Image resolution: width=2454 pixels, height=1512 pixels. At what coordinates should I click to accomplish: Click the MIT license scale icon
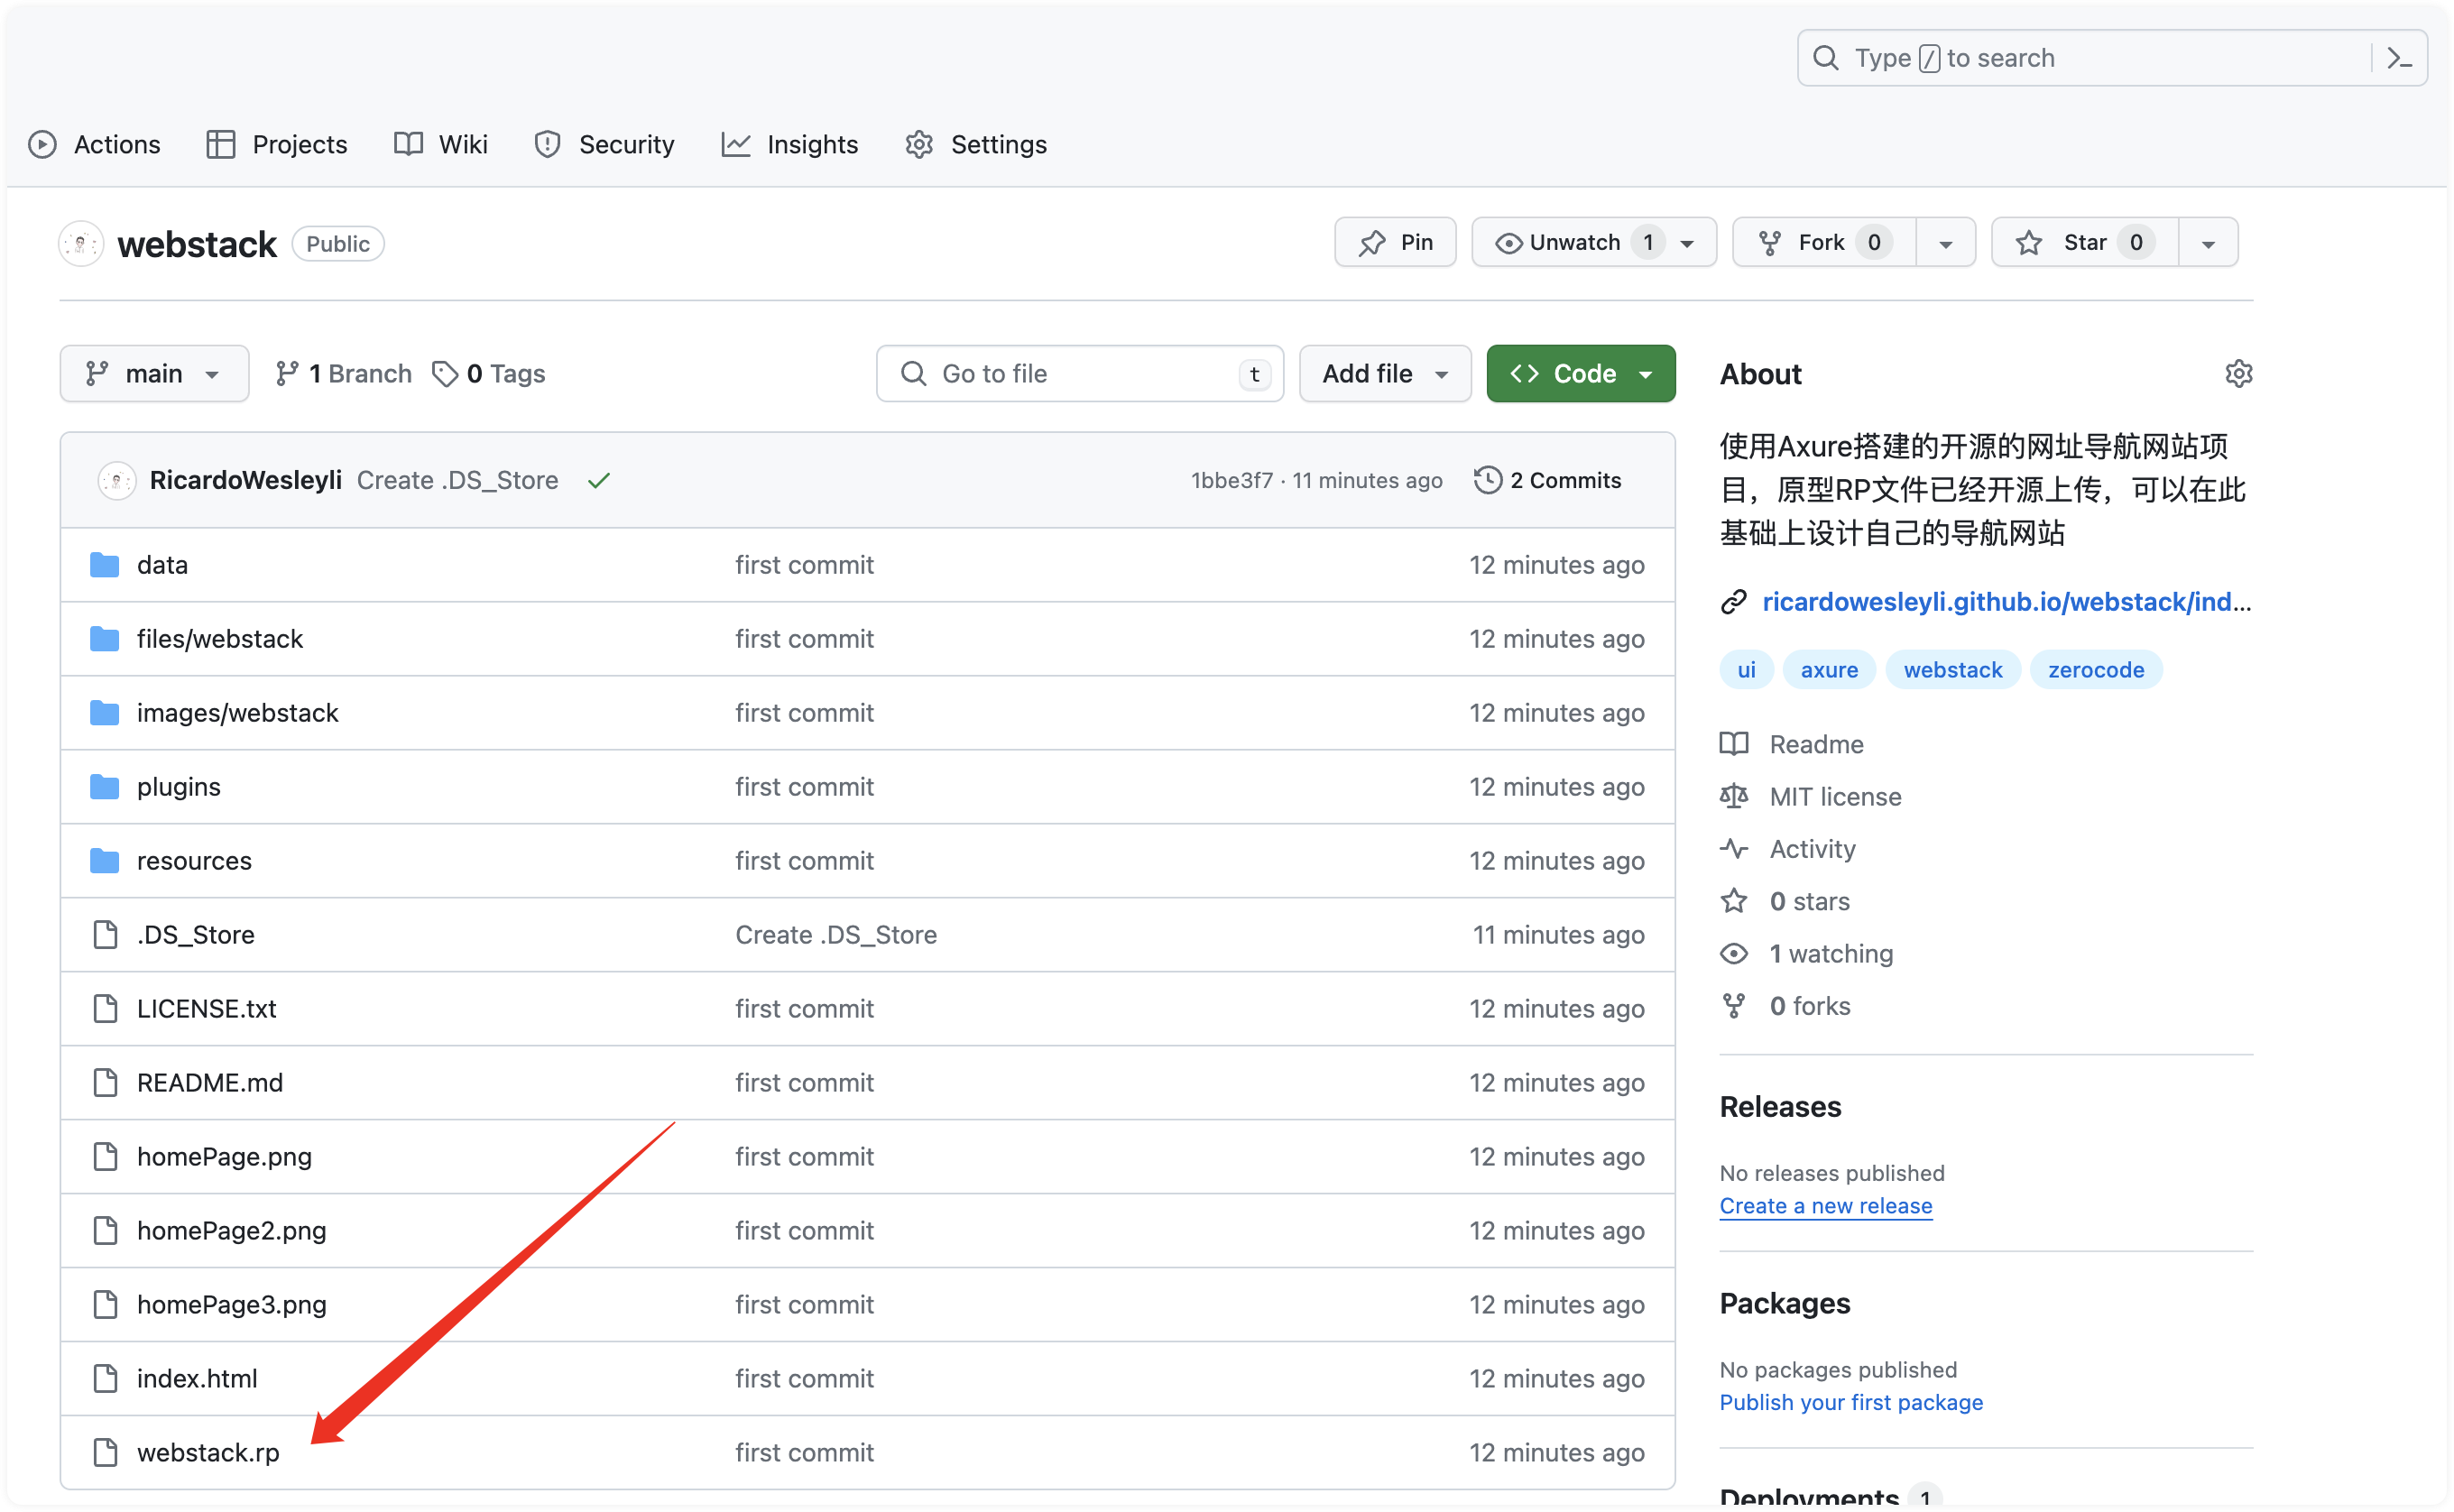point(1734,797)
